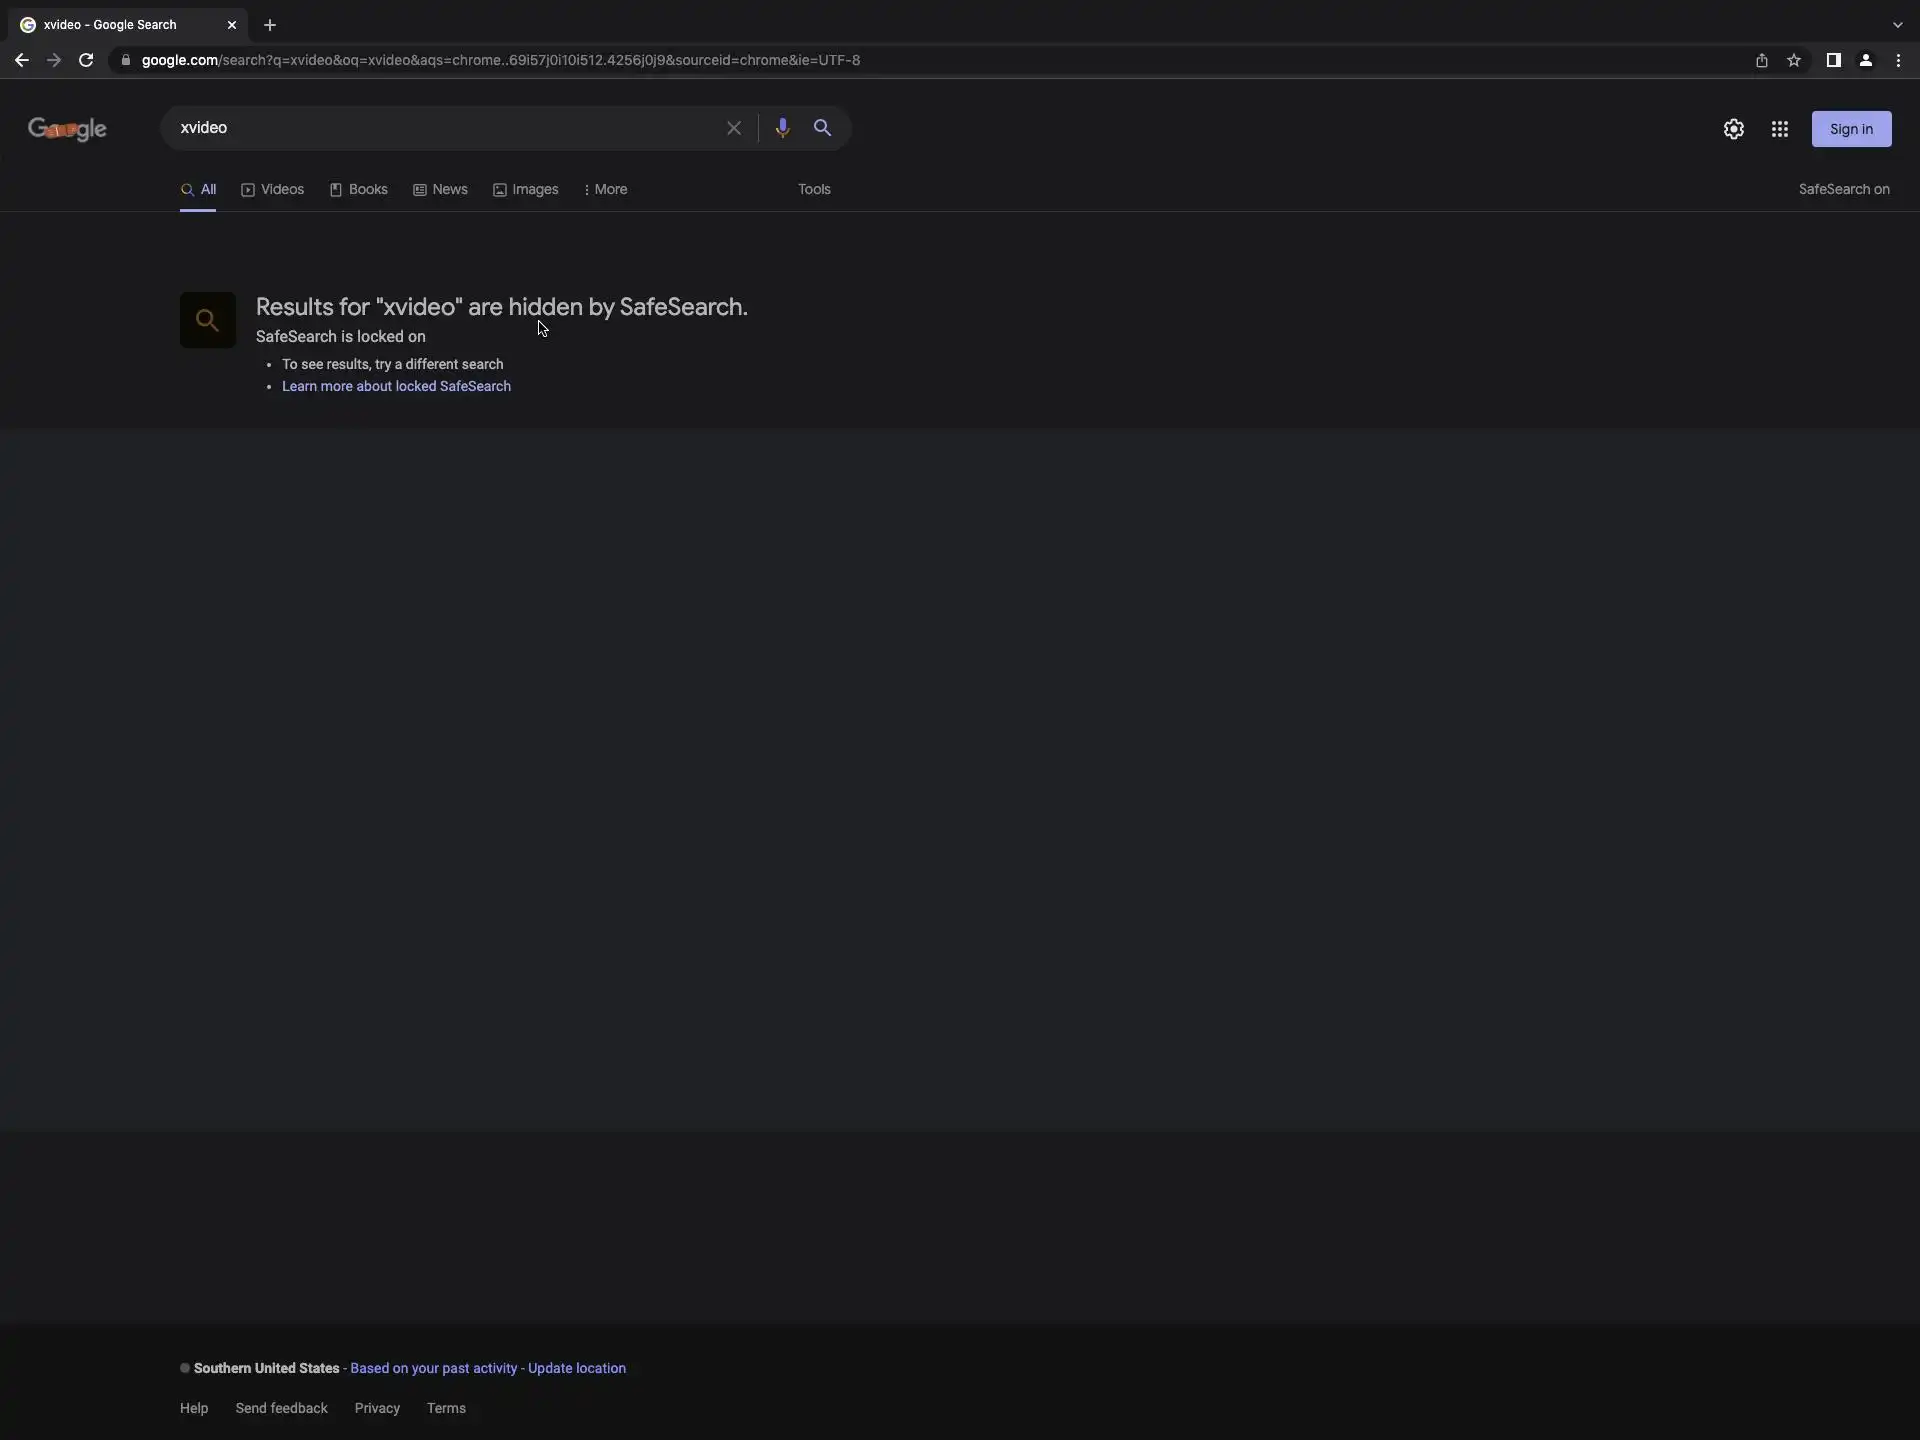Click the Sign in button
The image size is (1920, 1440).
point(1851,129)
